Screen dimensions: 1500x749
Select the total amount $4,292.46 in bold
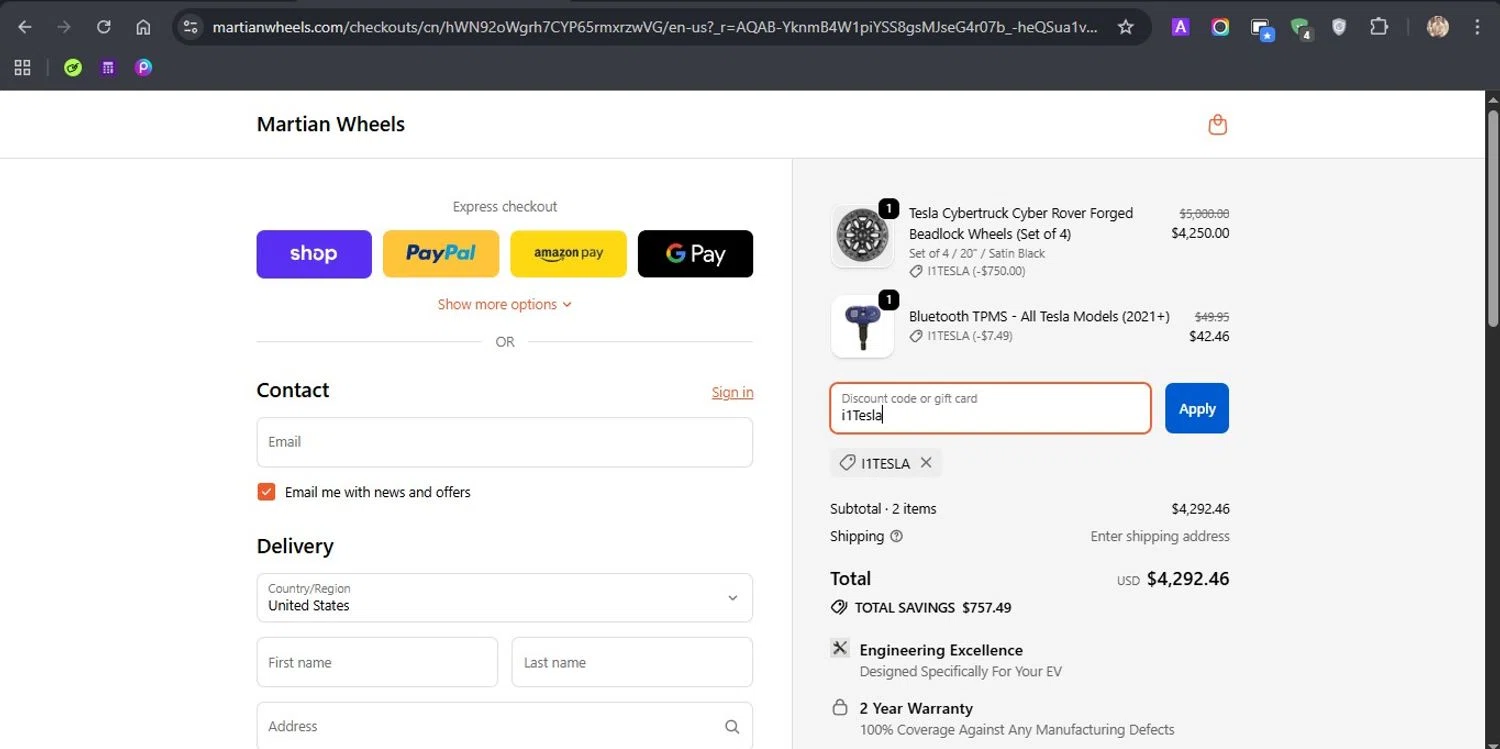click(x=1188, y=578)
